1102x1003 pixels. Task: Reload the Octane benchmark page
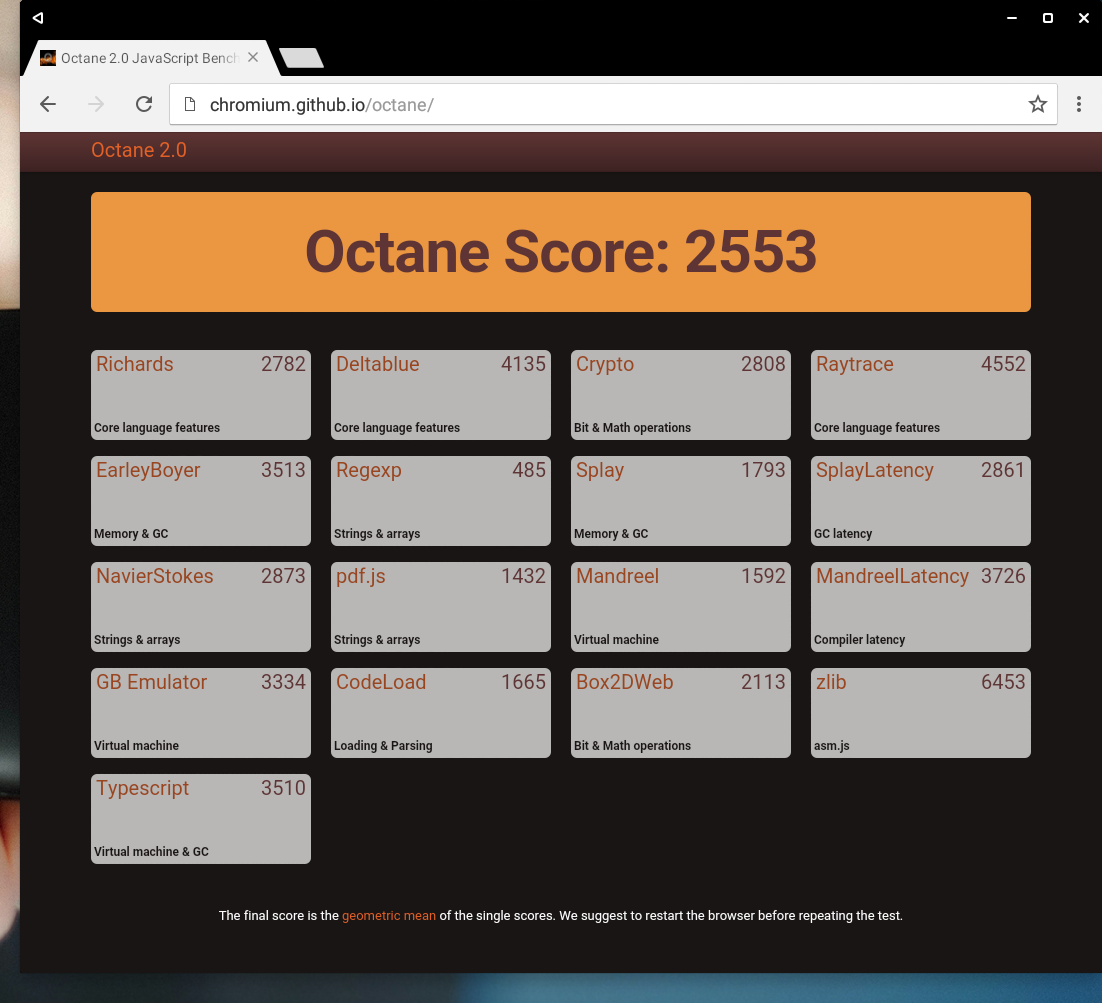143,104
